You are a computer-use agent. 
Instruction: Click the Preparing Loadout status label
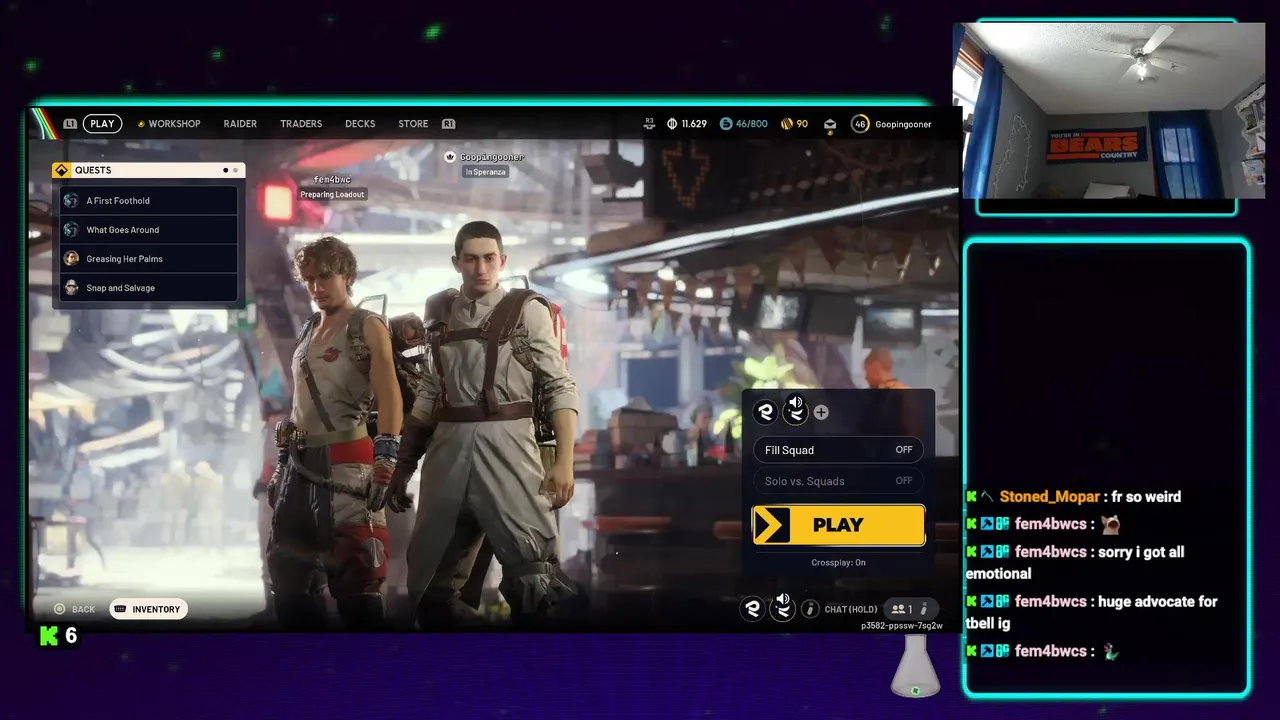(x=332, y=194)
